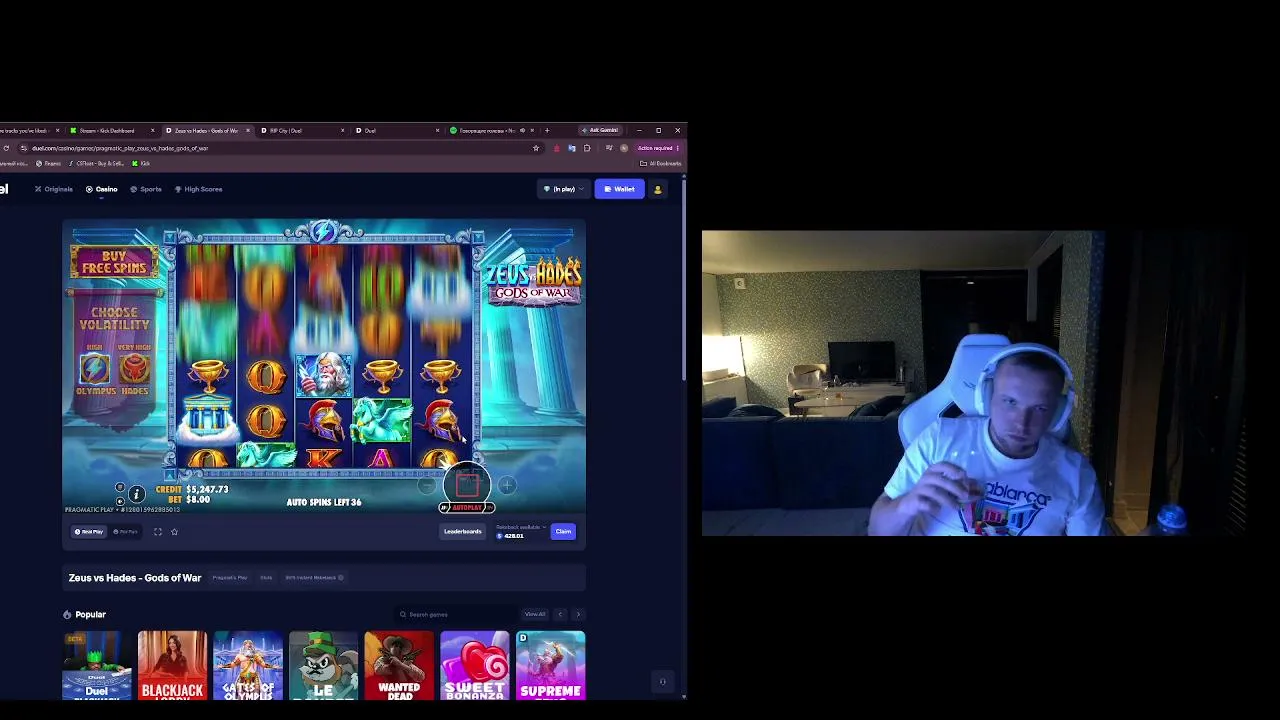Show previous popular games with left arrow

(x=560, y=614)
